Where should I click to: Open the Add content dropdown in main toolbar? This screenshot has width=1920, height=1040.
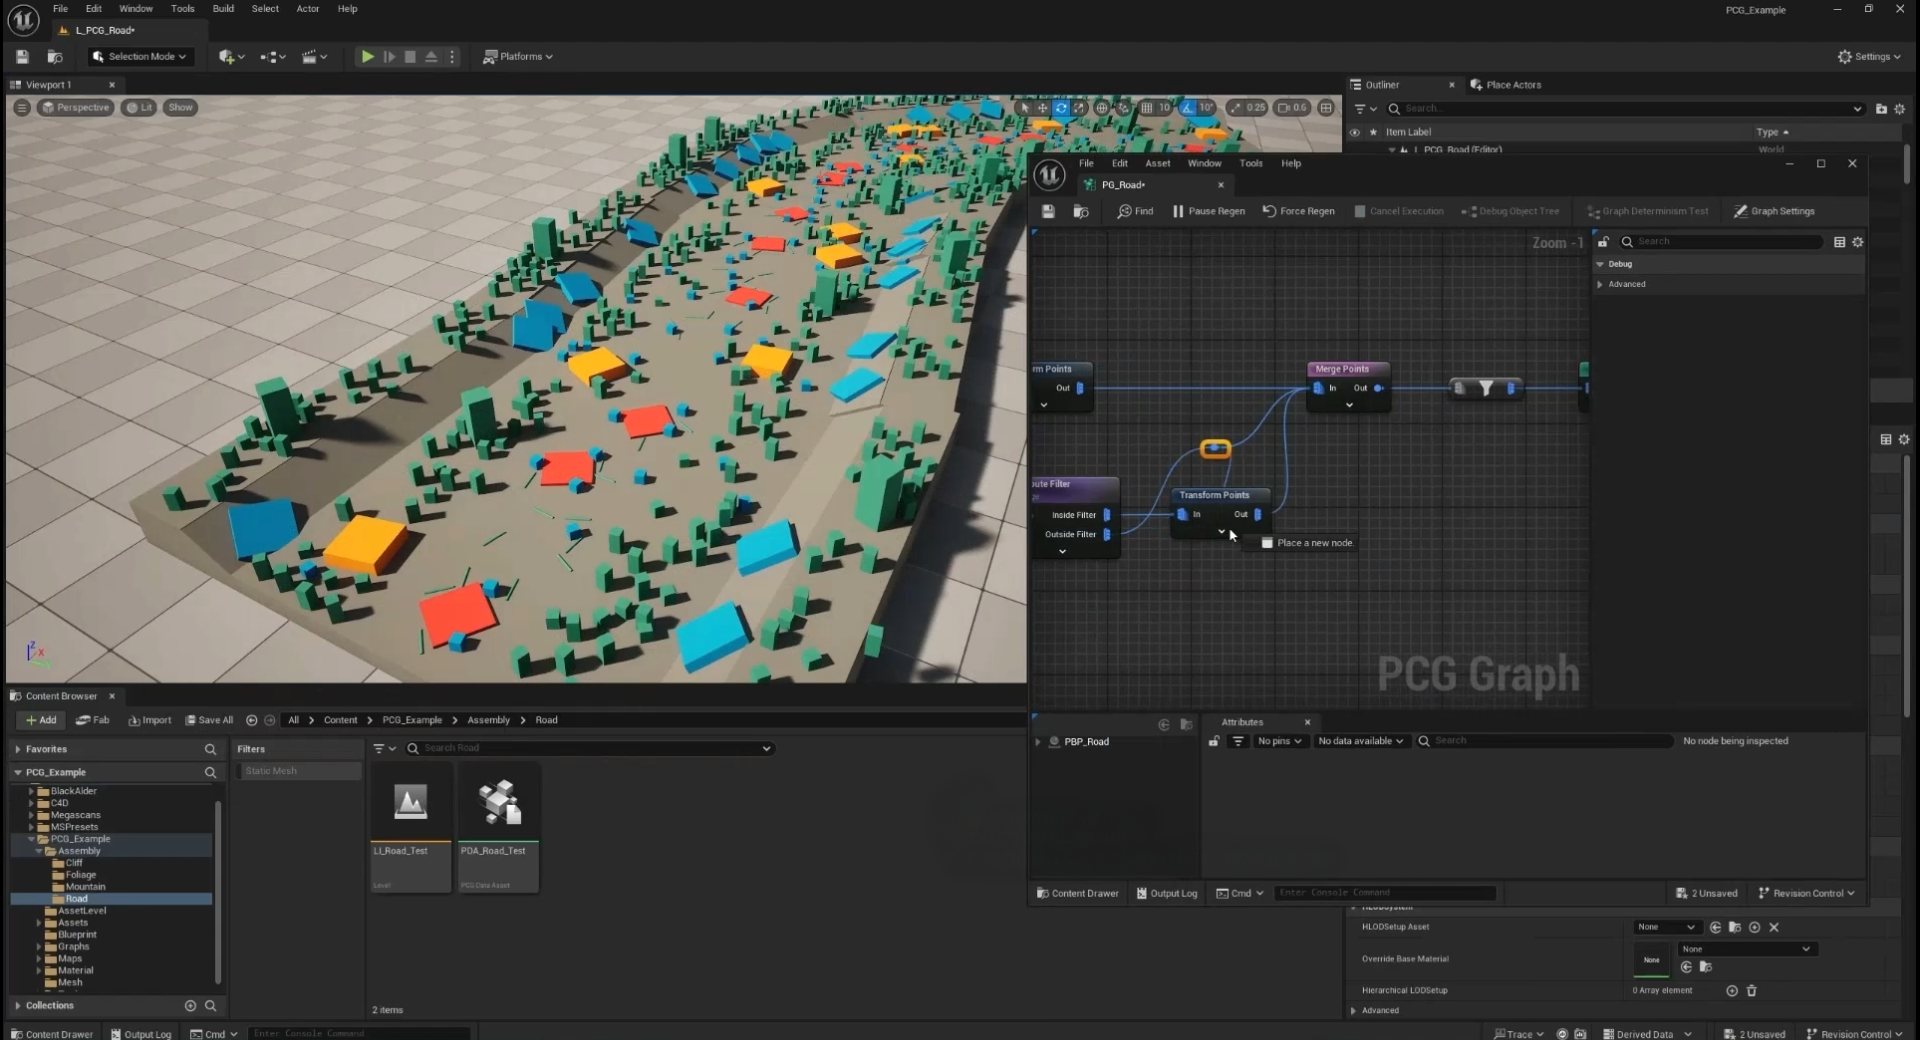tap(231, 57)
